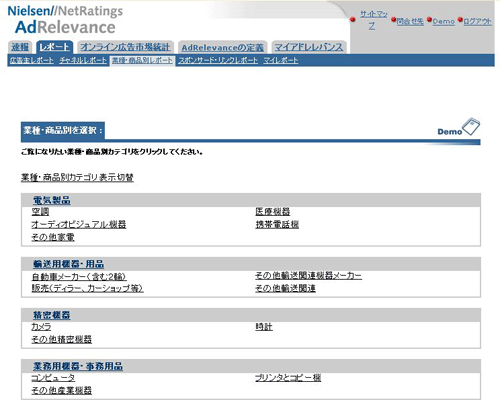
Task: Open the 広告主レポート submenu item
Action: pos(32,60)
